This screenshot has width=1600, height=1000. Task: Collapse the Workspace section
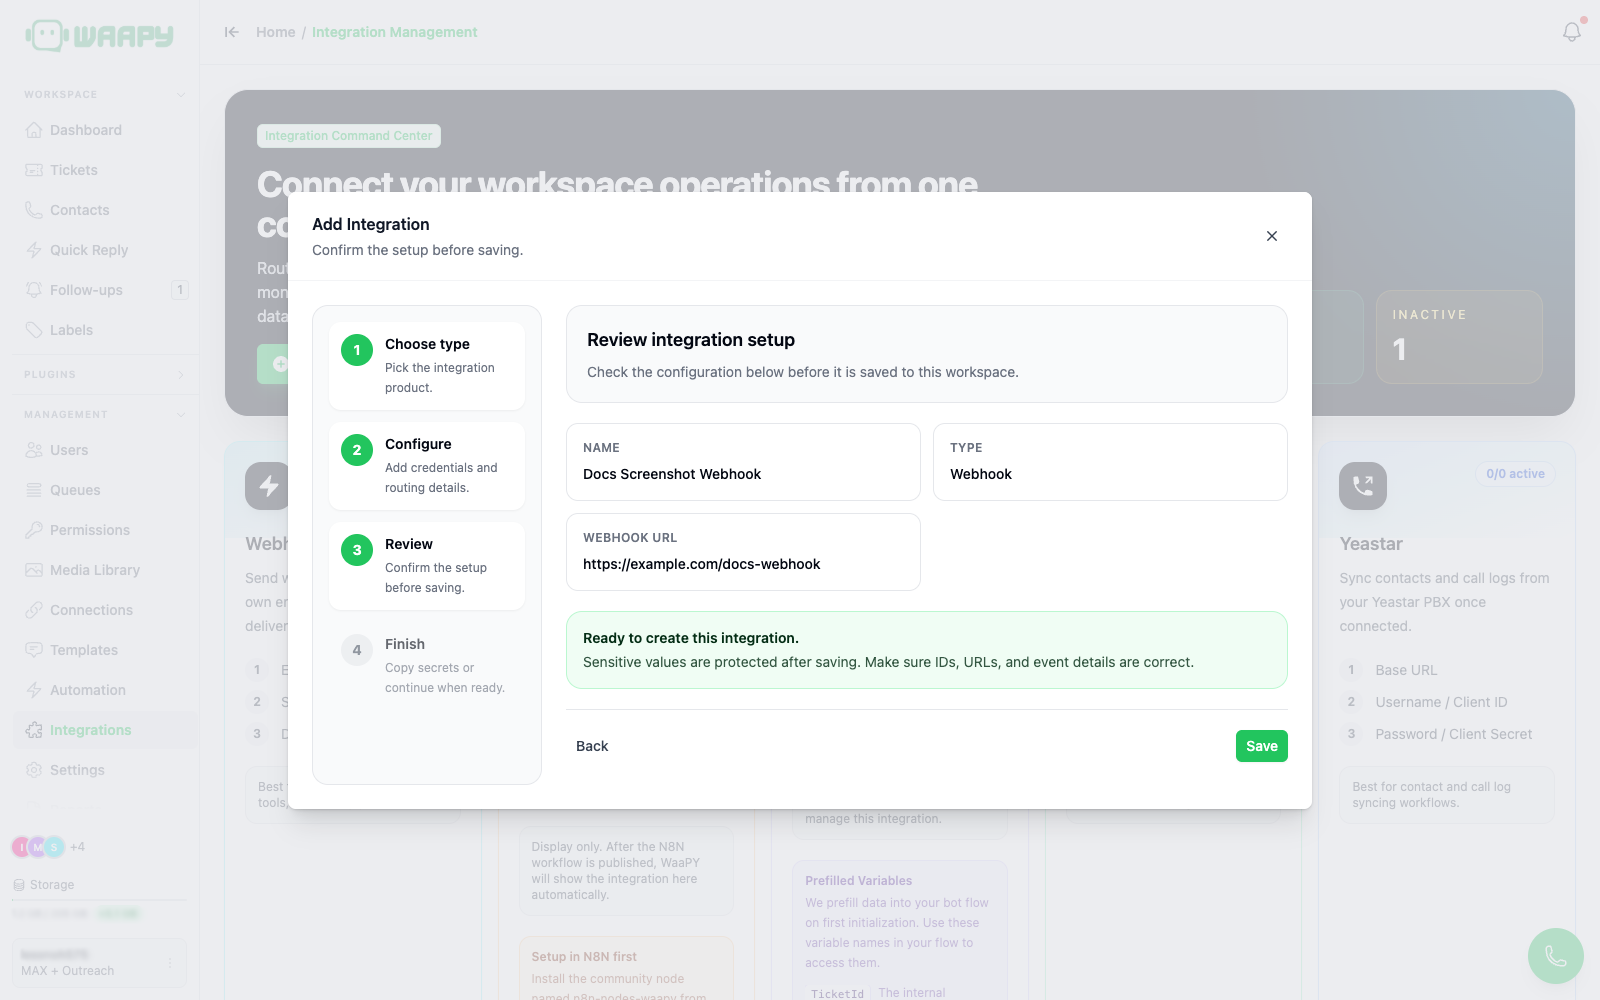181,95
